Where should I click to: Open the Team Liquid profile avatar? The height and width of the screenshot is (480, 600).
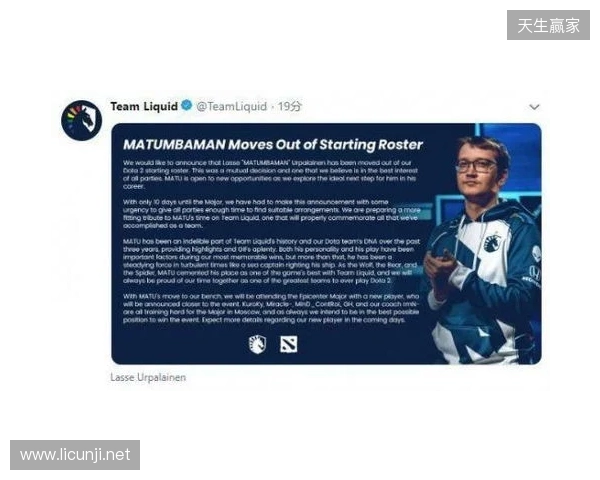click(x=82, y=120)
